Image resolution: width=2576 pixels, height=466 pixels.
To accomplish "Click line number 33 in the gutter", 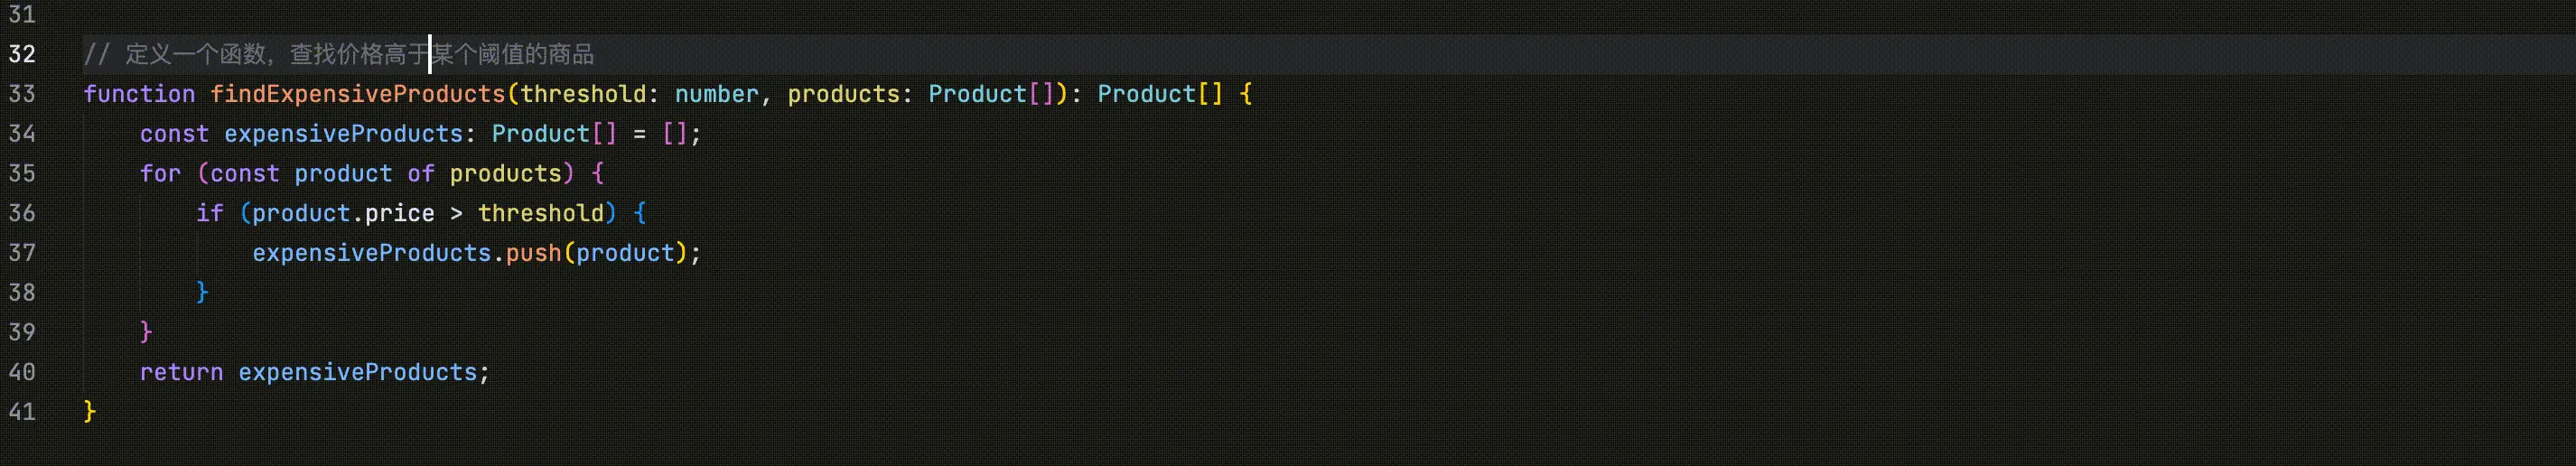I will tap(22, 94).
